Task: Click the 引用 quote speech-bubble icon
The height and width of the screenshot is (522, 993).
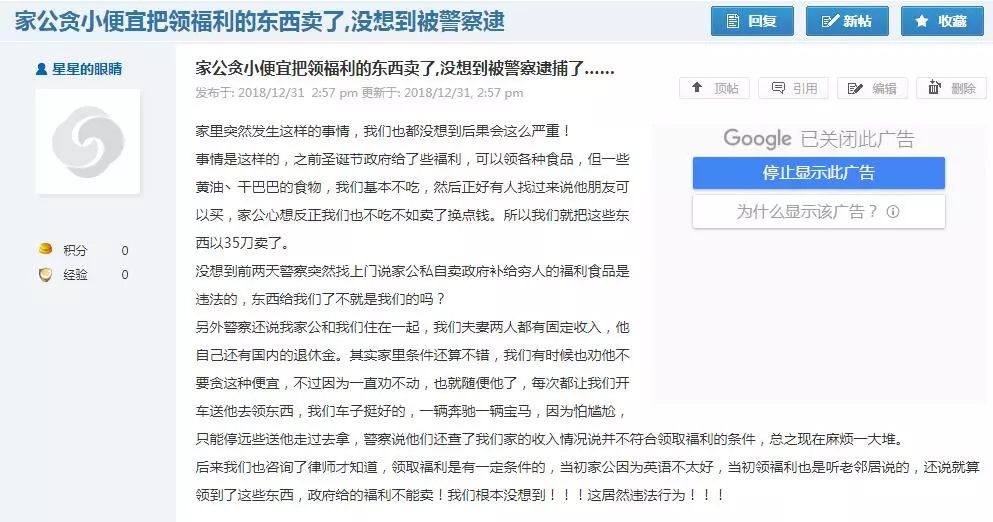Action: pyautogui.click(x=778, y=88)
